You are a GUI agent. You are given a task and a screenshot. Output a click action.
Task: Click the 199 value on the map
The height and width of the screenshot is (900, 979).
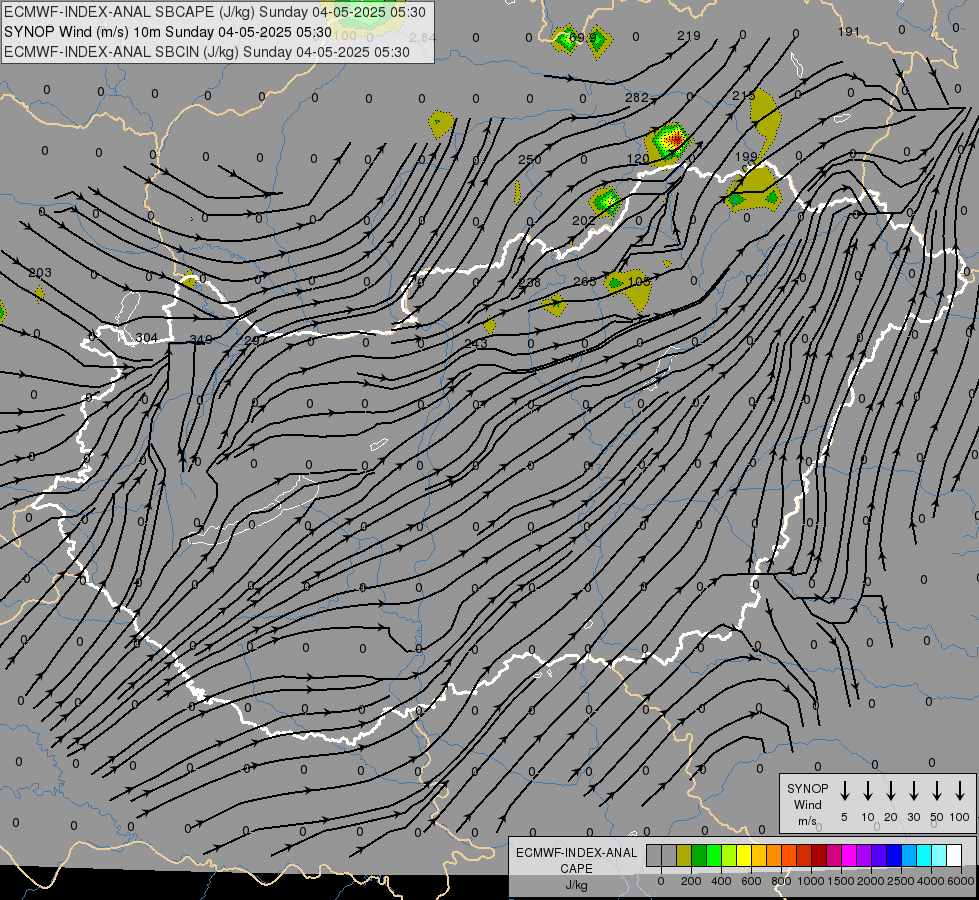(x=747, y=156)
